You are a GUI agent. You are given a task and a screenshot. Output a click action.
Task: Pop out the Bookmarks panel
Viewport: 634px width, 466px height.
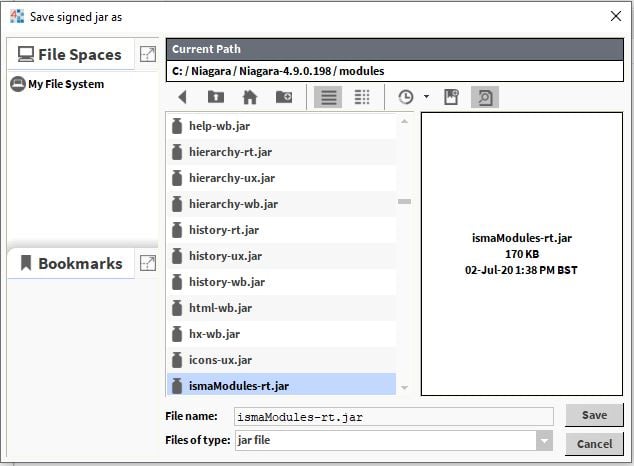point(148,263)
